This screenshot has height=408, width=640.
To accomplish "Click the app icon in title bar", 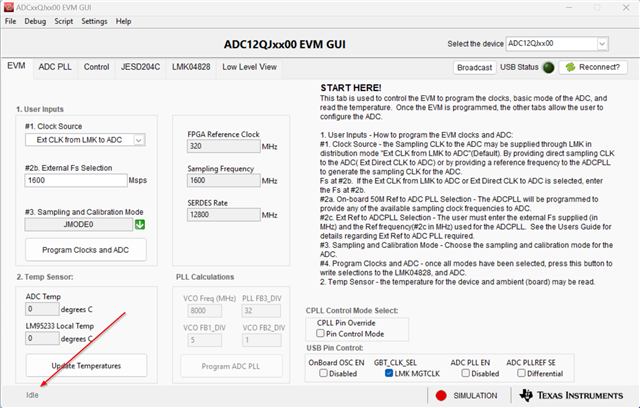I will tap(8, 7).
